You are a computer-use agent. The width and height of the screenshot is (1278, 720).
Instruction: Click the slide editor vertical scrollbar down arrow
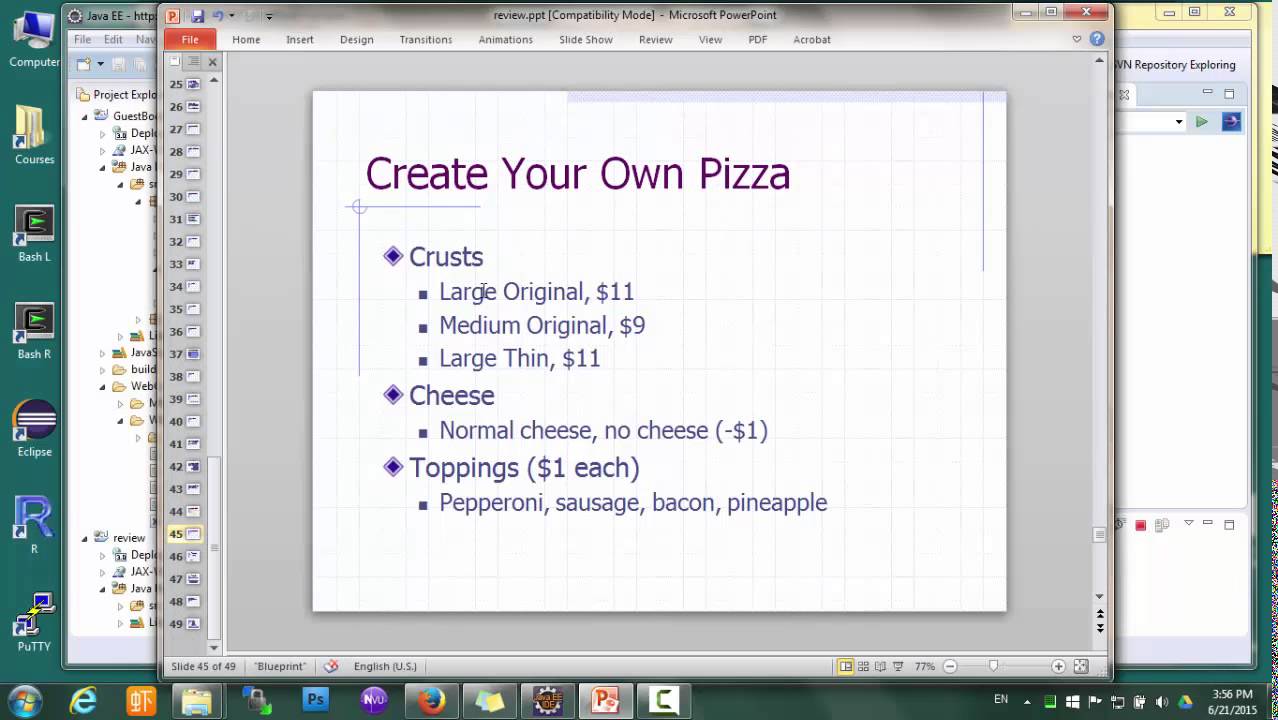(1100, 597)
